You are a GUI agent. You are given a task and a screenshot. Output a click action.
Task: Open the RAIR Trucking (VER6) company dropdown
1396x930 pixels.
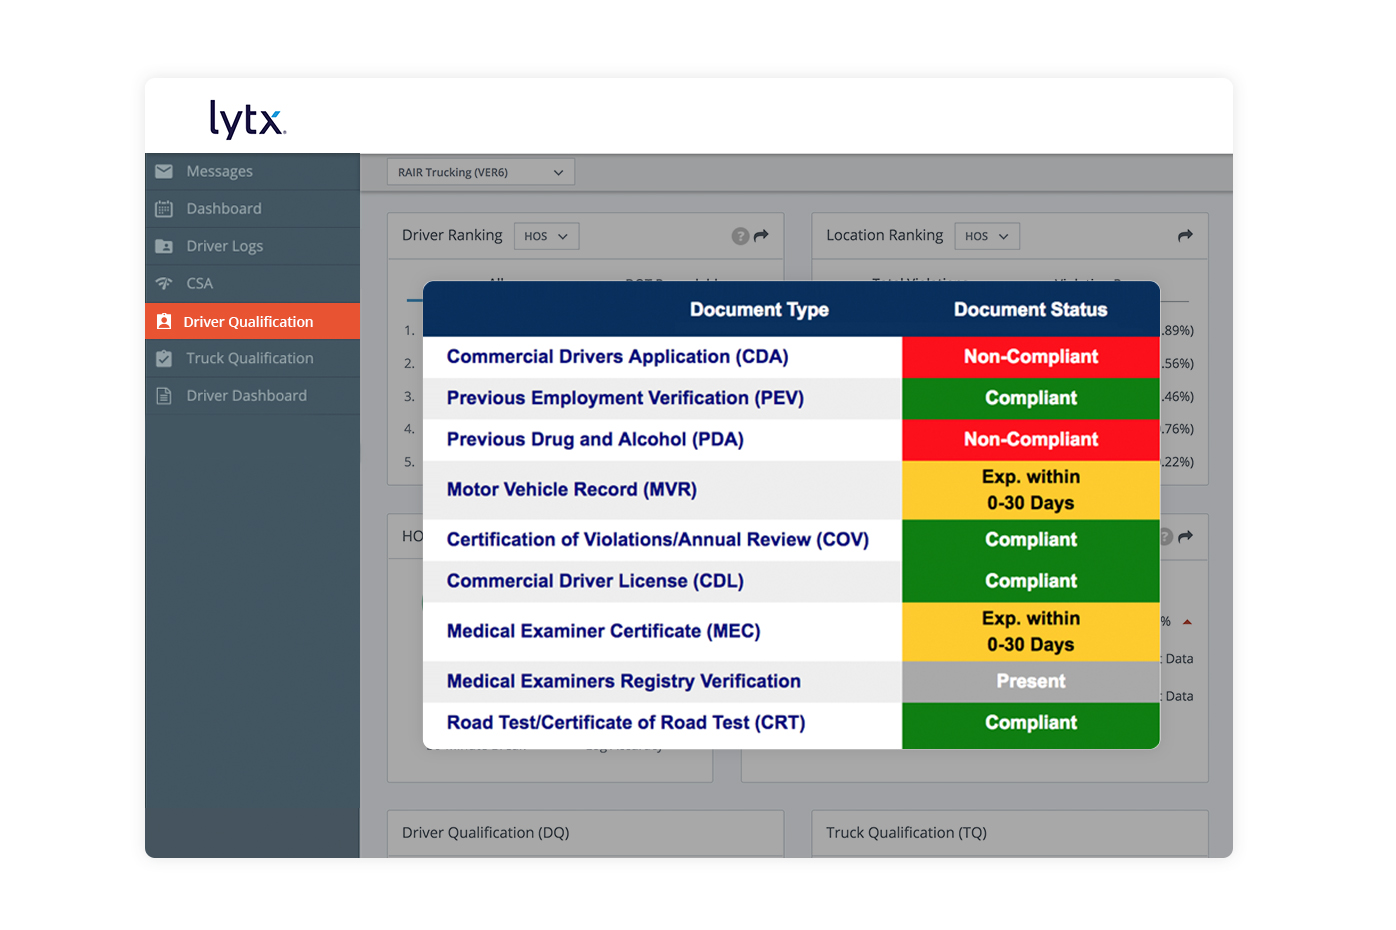click(x=480, y=172)
